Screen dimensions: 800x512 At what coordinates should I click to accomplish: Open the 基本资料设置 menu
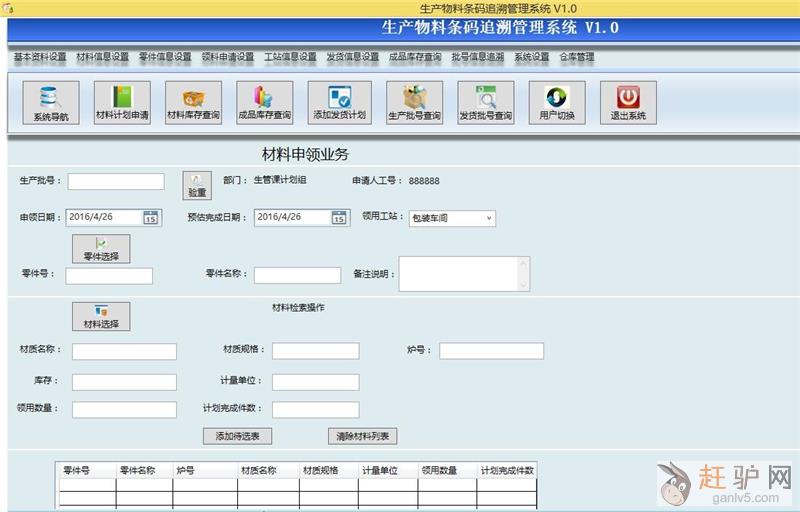click(40, 57)
